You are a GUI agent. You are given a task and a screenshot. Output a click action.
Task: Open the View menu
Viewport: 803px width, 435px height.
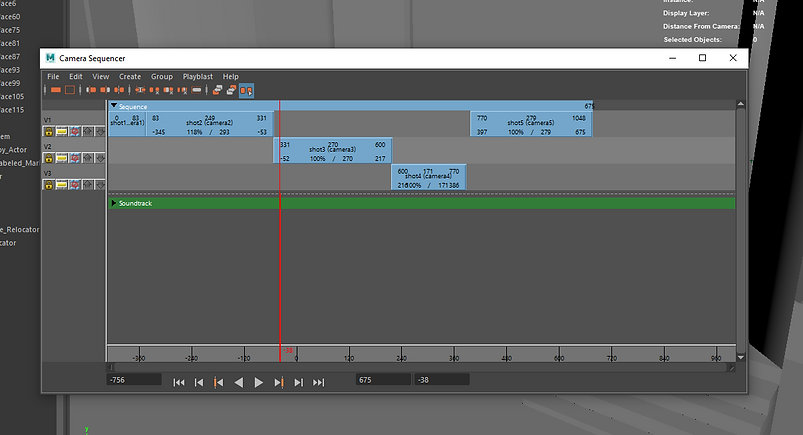pyautogui.click(x=100, y=76)
